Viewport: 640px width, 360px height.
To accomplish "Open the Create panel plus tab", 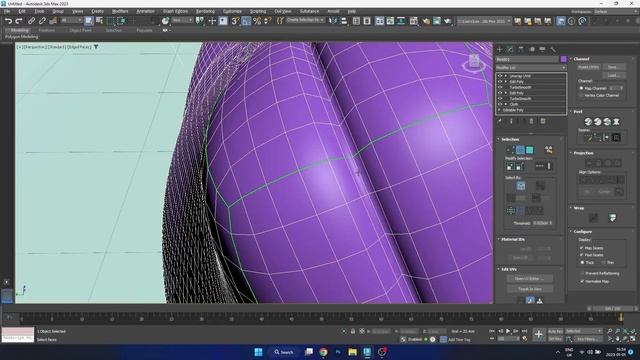I will click(500, 49).
